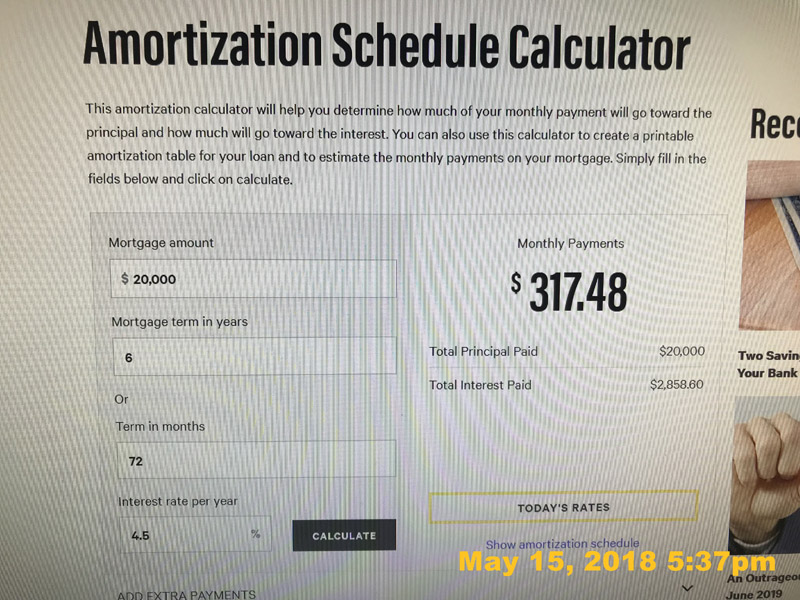Click the chevron arrow below Show amortization schedule
This screenshot has width=800, height=600.
(x=687, y=588)
